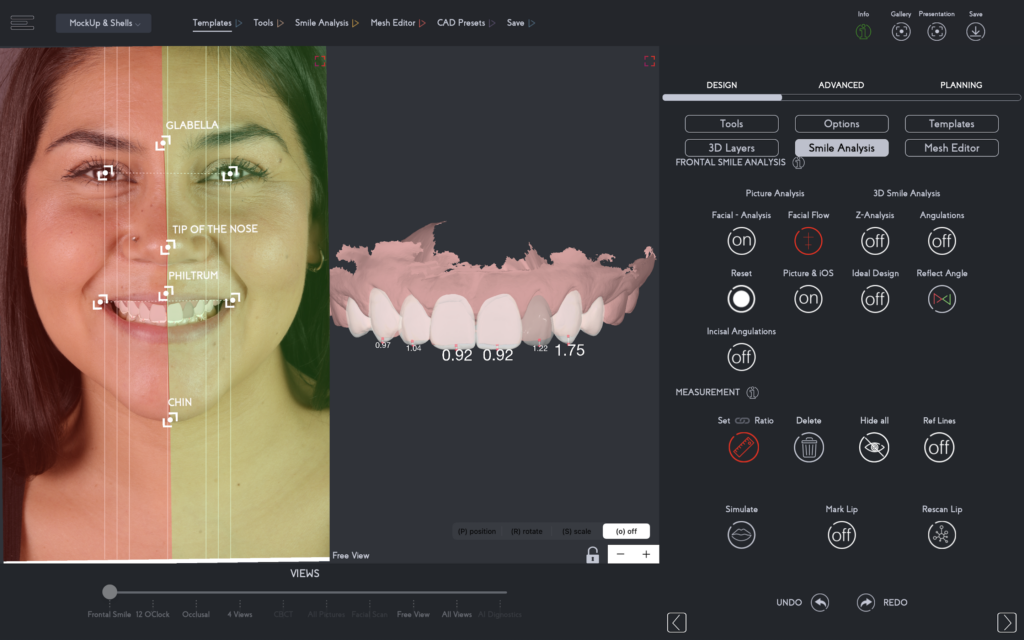Open the Simulate lips tool

pyautogui.click(x=741, y=535)
